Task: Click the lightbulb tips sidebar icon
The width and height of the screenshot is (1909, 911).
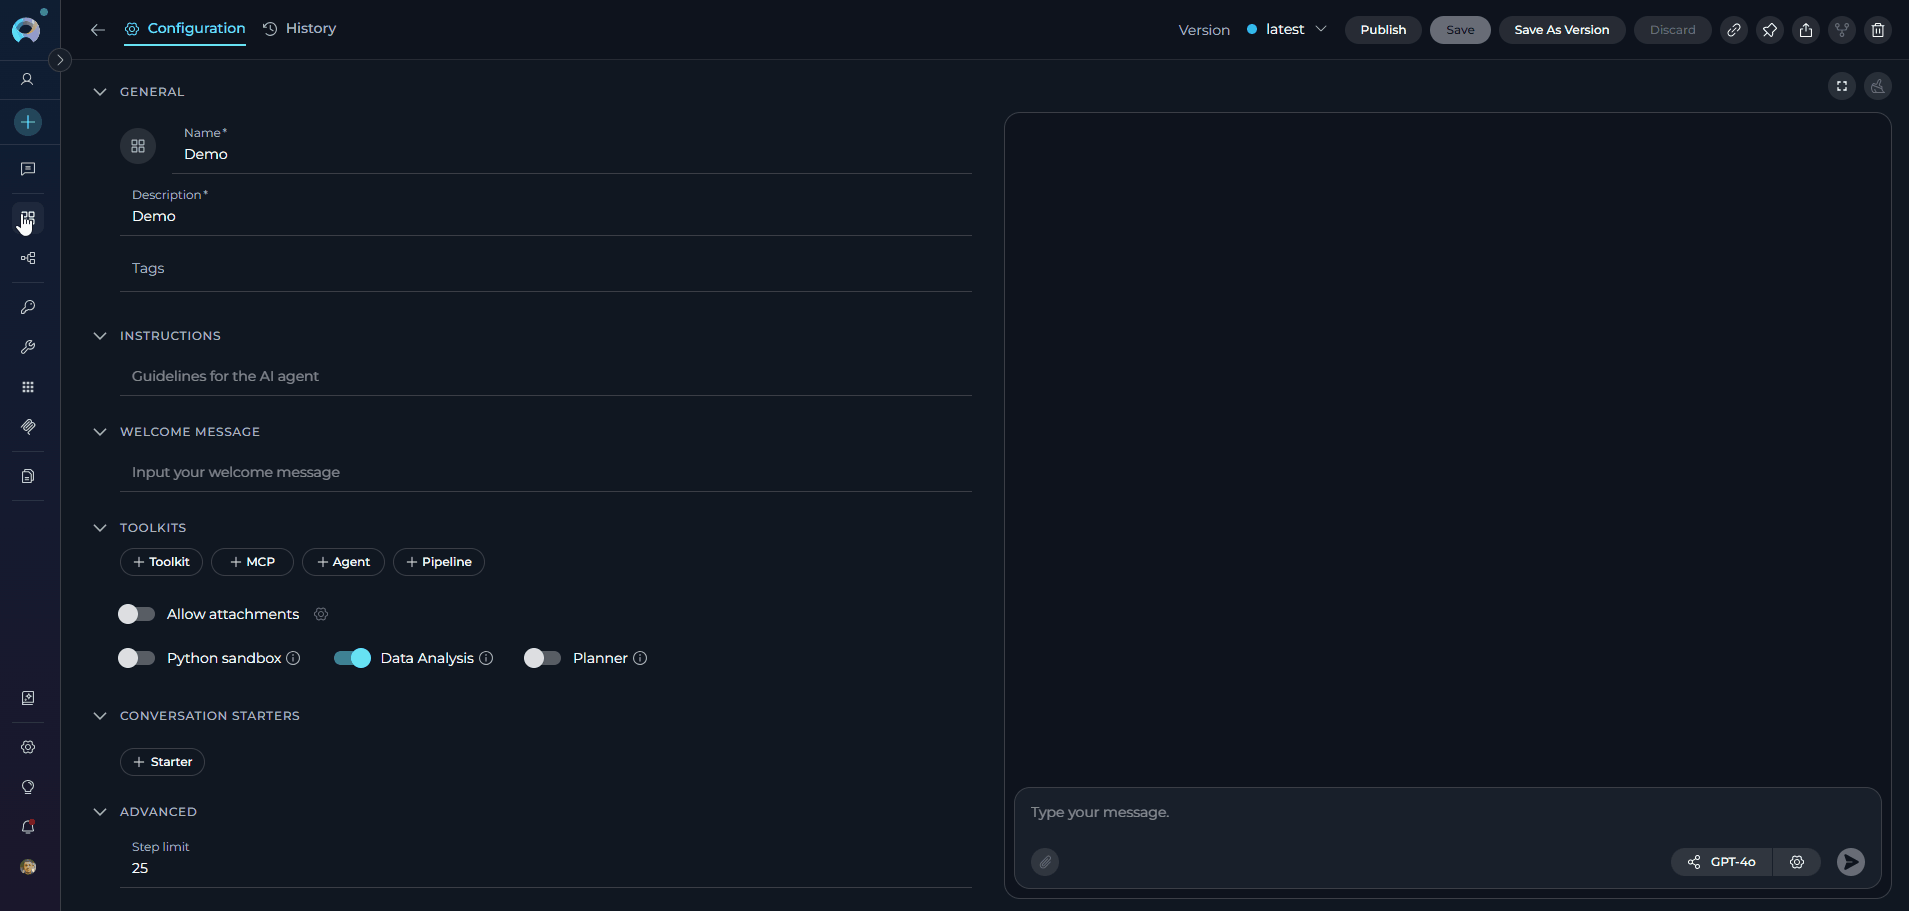Action: (28, 787)
